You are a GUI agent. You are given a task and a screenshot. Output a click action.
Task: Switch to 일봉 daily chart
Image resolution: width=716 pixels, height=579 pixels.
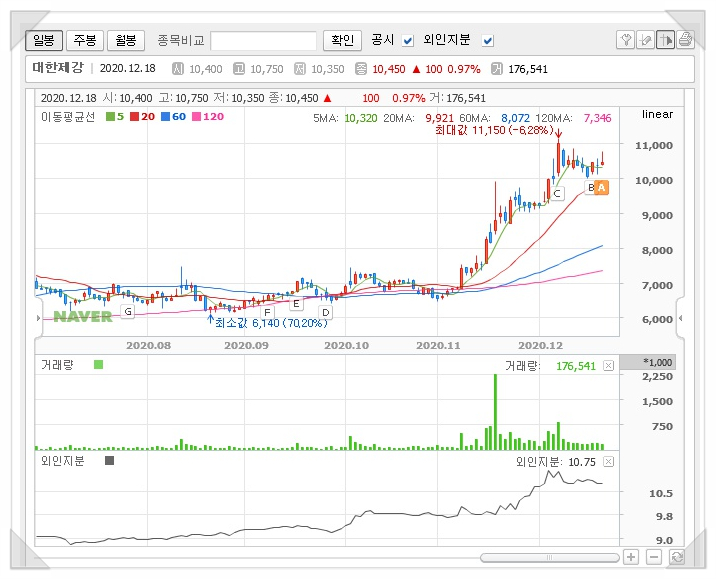coord(43,40)
